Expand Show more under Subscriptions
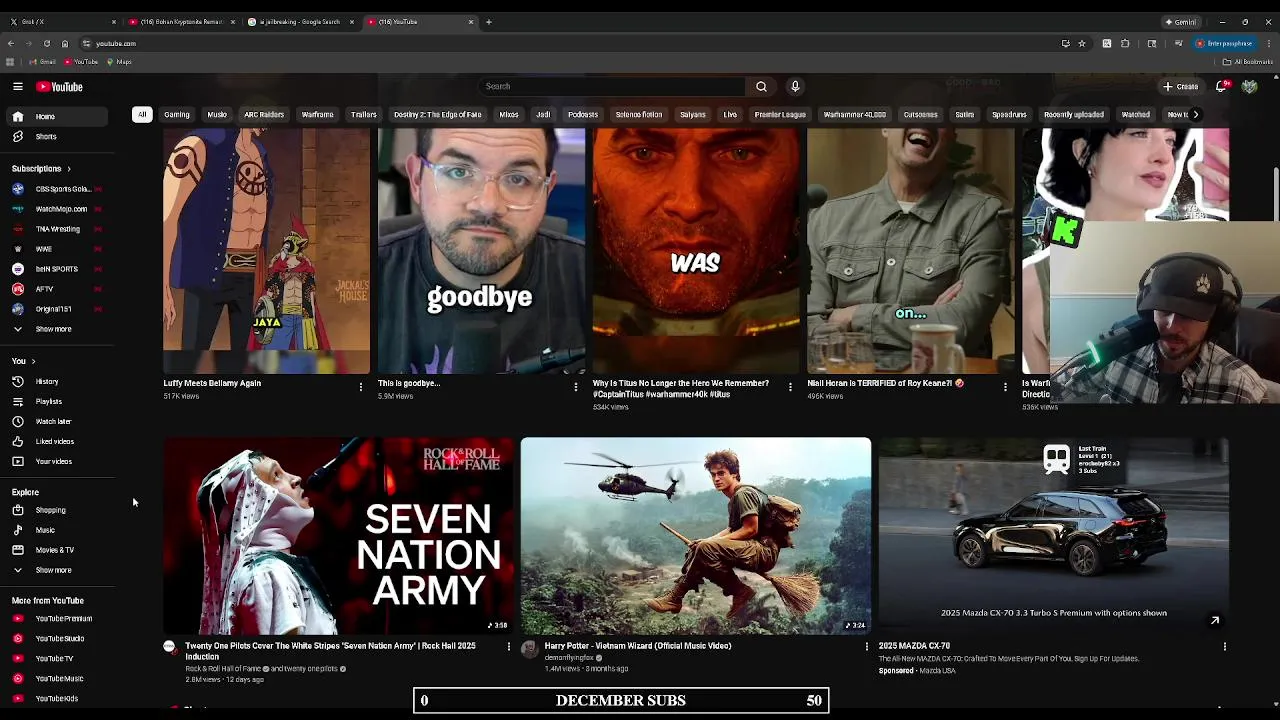The height and width of the screenshot is (720, 1280). (x=53, y=329)
